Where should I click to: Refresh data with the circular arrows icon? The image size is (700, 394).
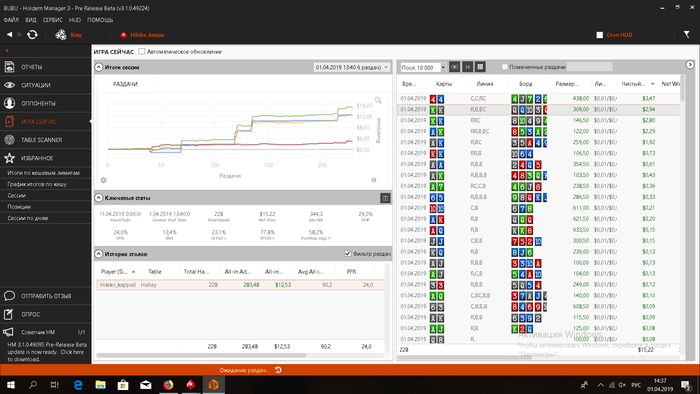click(32, 34)
